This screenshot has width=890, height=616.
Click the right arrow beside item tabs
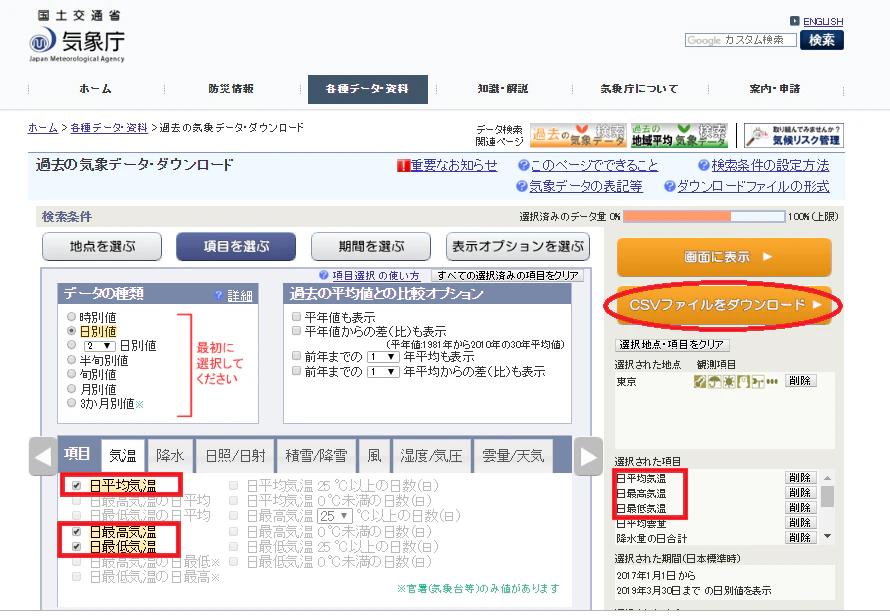point(588,456)
